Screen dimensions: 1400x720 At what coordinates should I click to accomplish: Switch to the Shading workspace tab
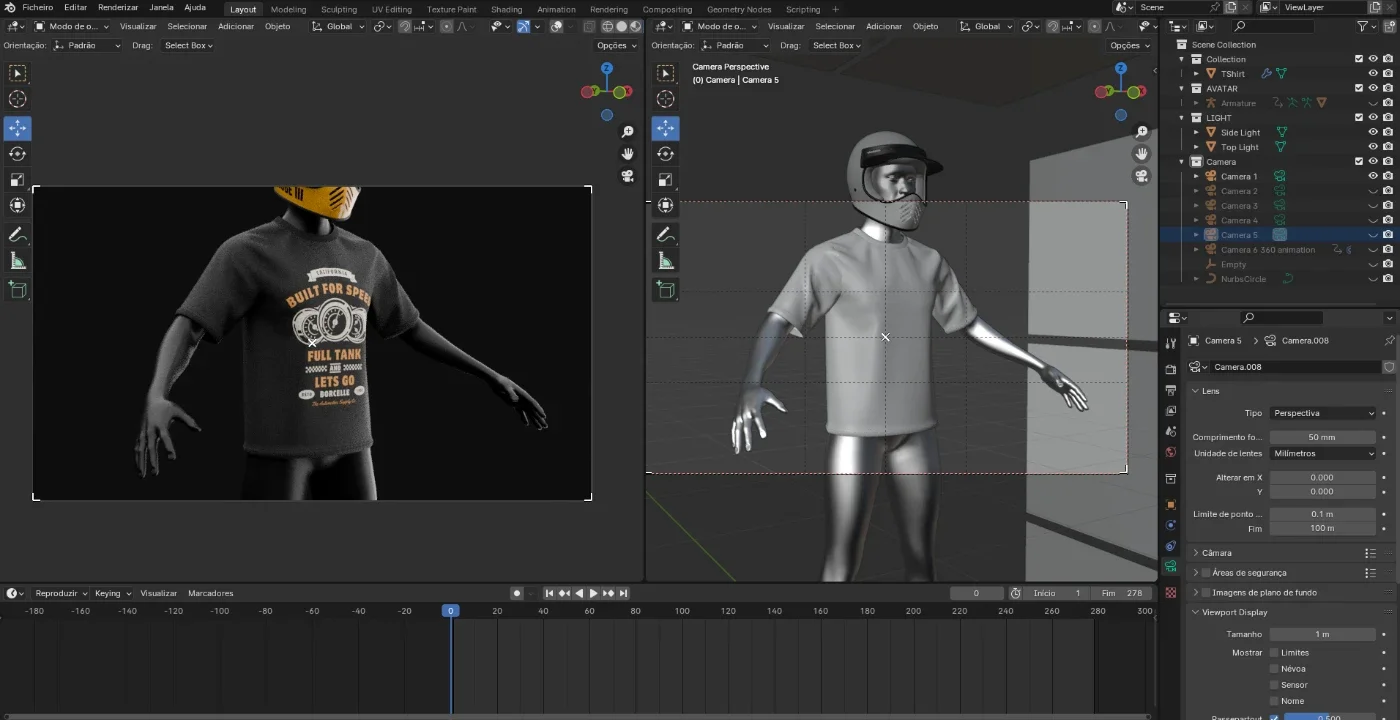click(506, 9)
